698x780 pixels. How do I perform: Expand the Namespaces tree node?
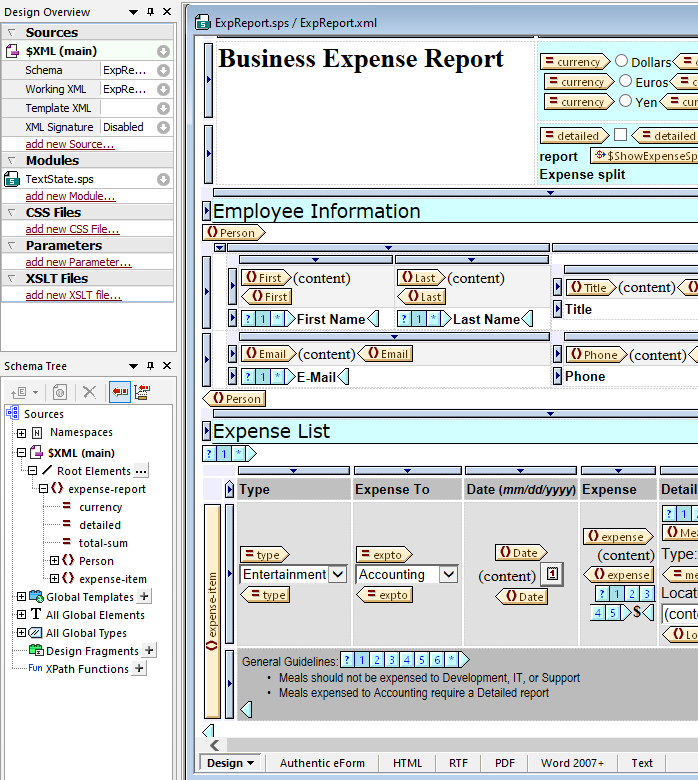point(22,433)
